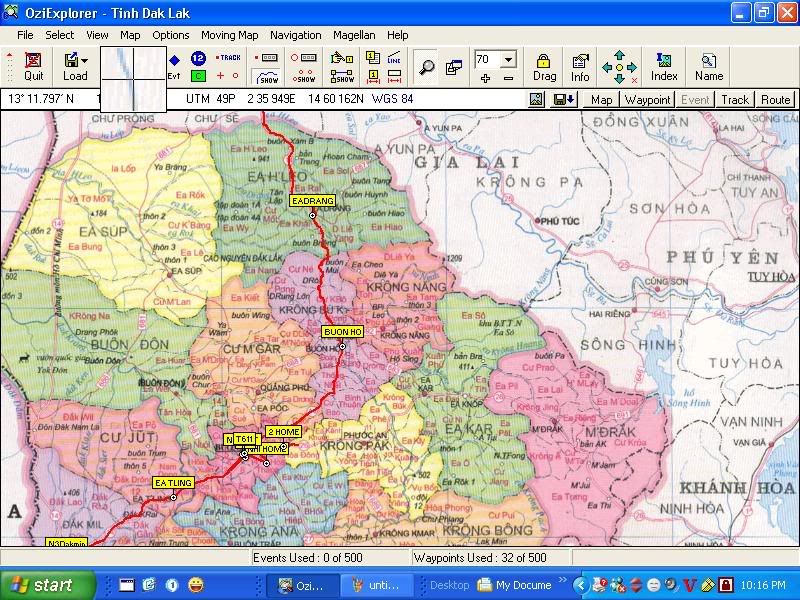Click the blue circle 12 waypoint icon
Screen dimensions: 800x600
tap(198, 58)
